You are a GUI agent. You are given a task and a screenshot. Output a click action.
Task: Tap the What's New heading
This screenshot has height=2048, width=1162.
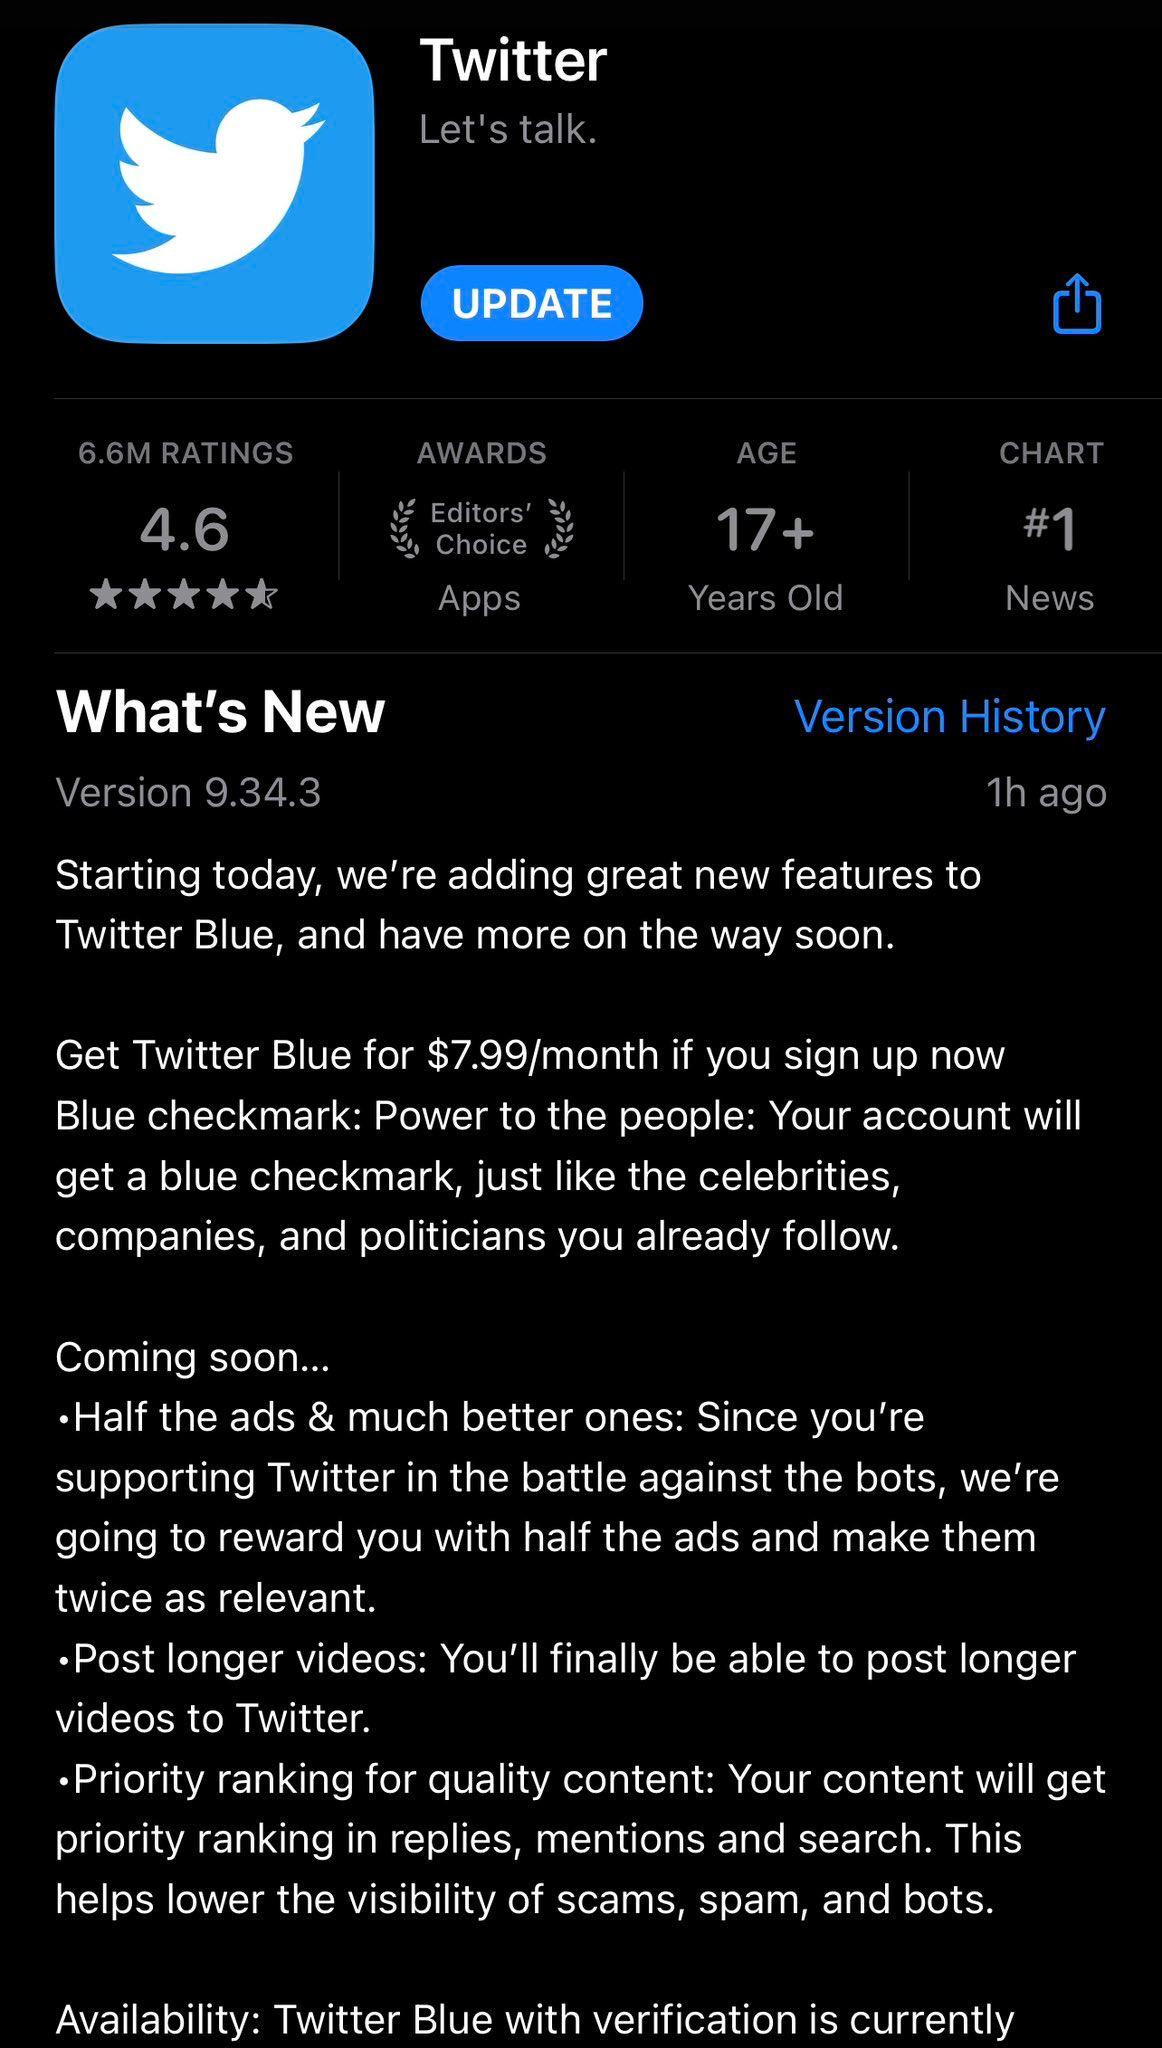coord(220,712)
